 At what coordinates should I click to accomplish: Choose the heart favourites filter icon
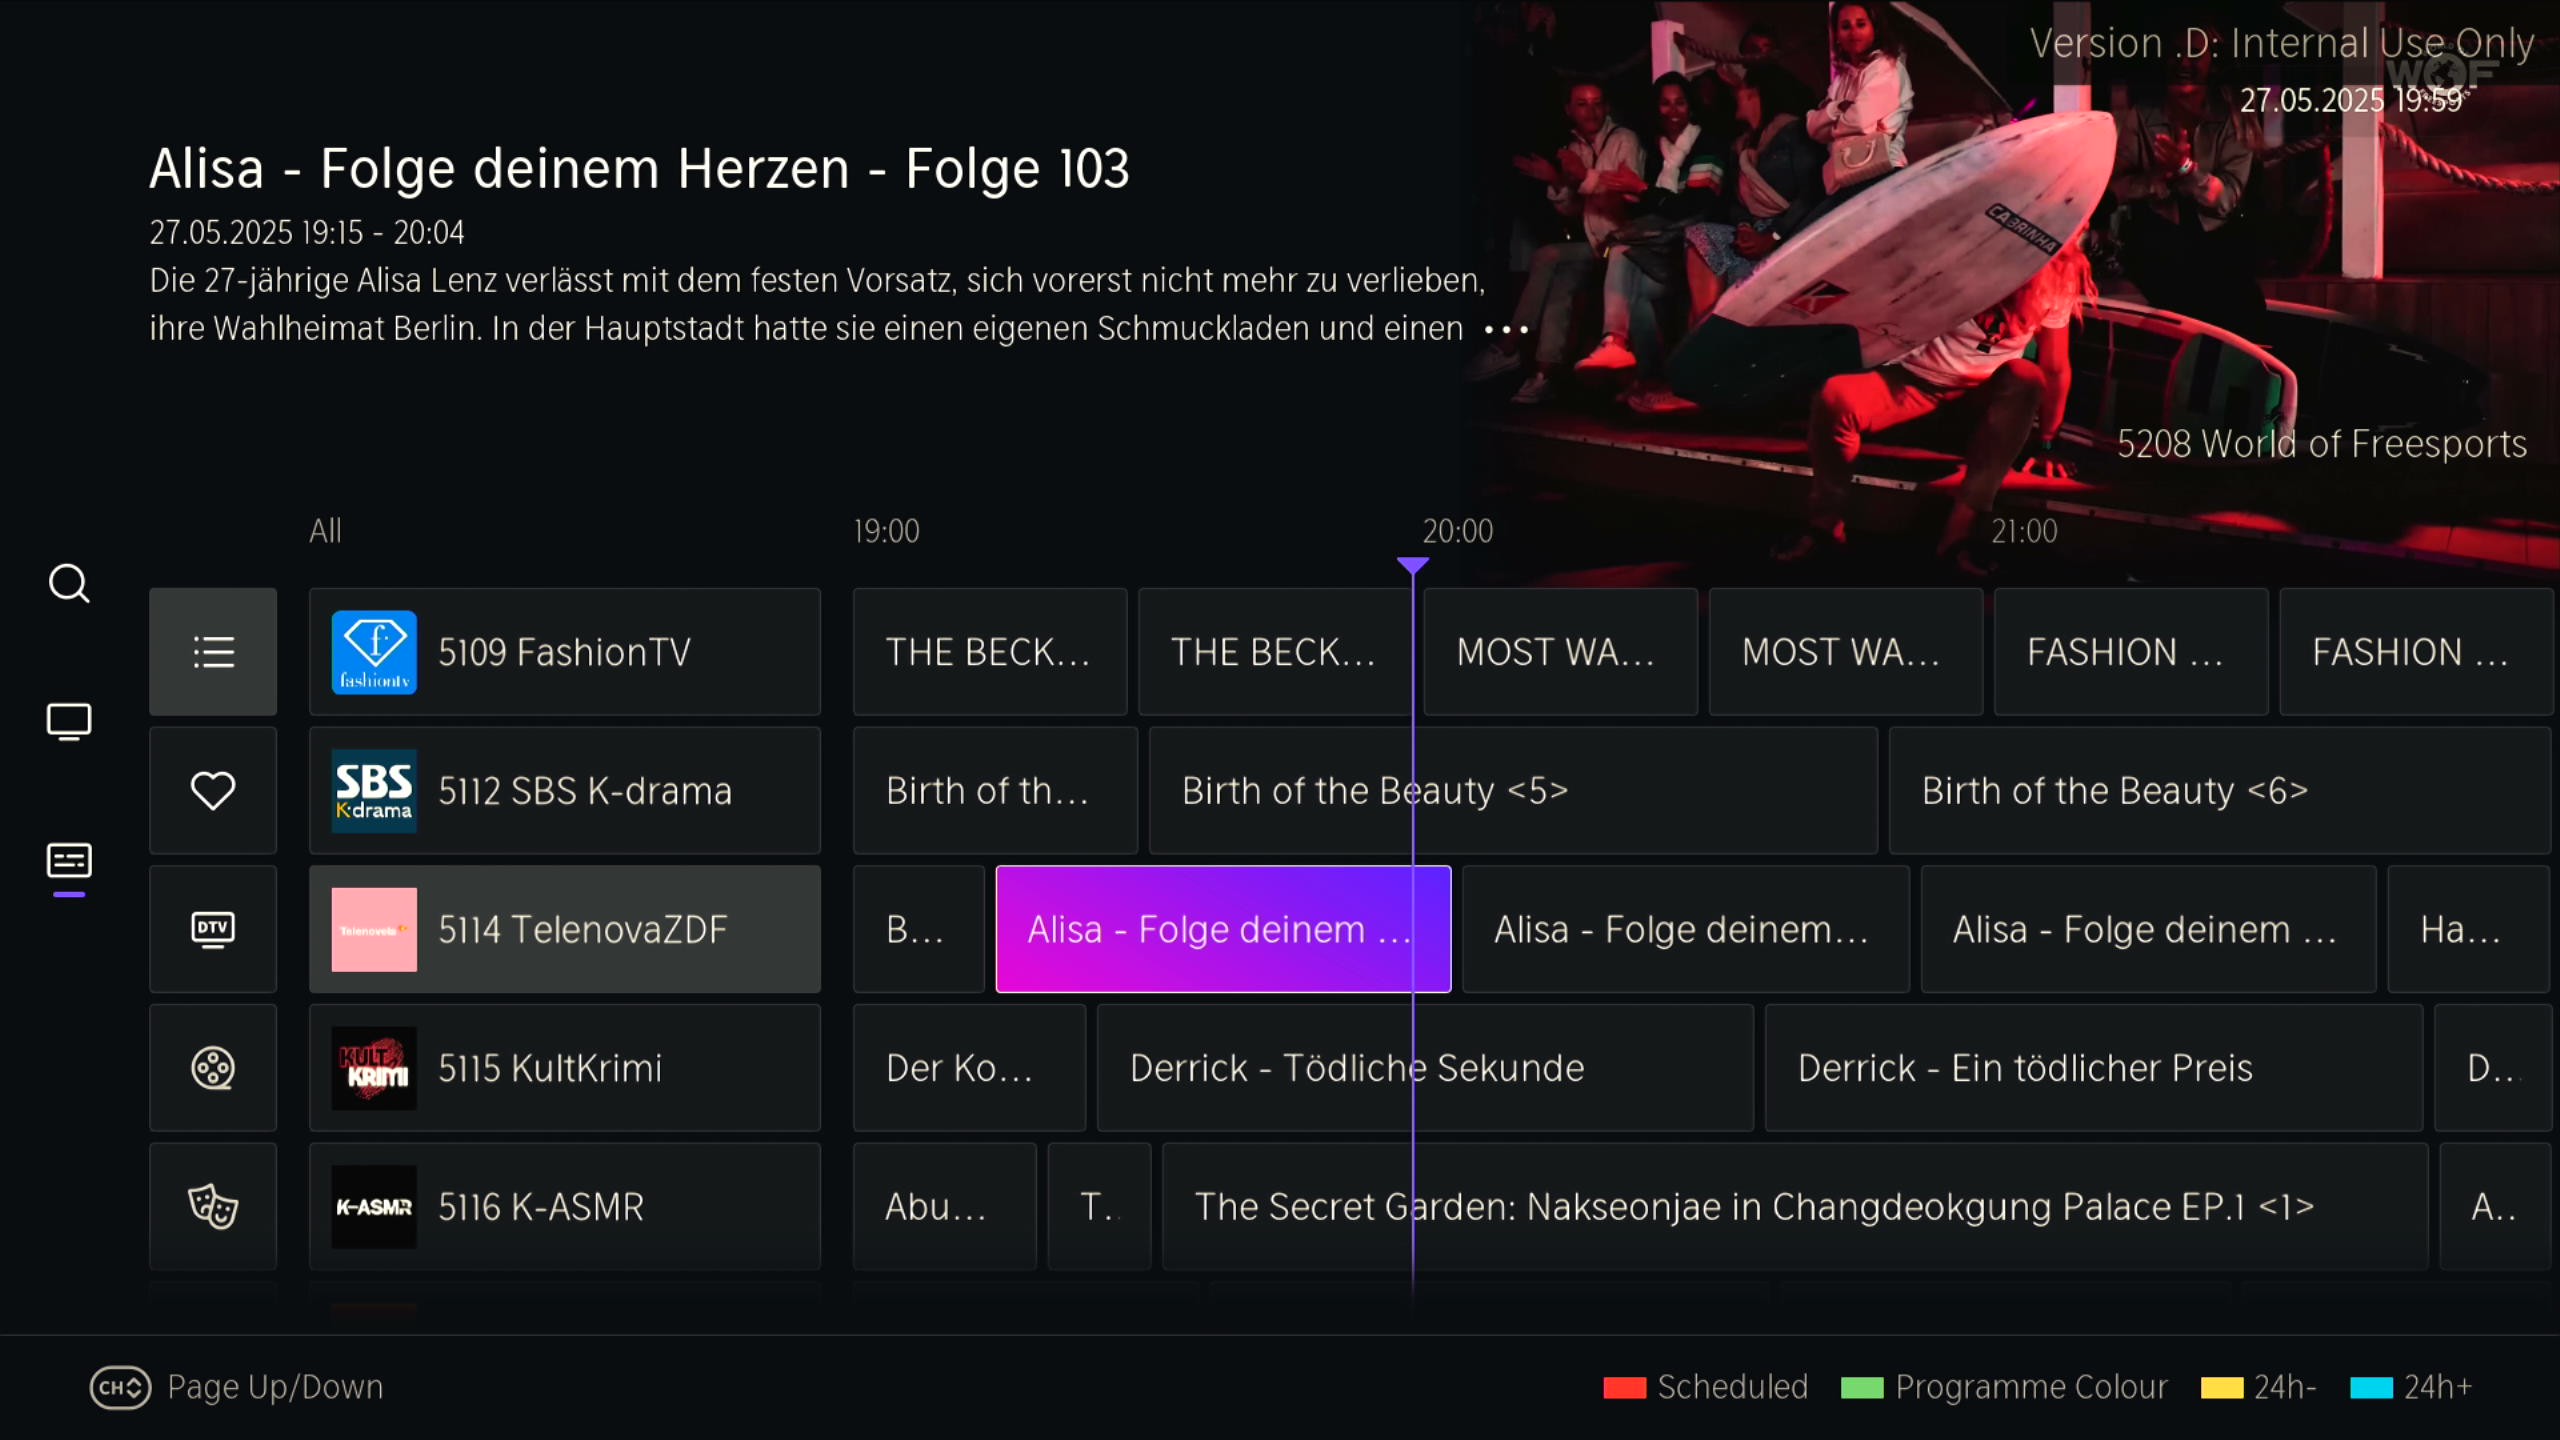coord(213,791)
